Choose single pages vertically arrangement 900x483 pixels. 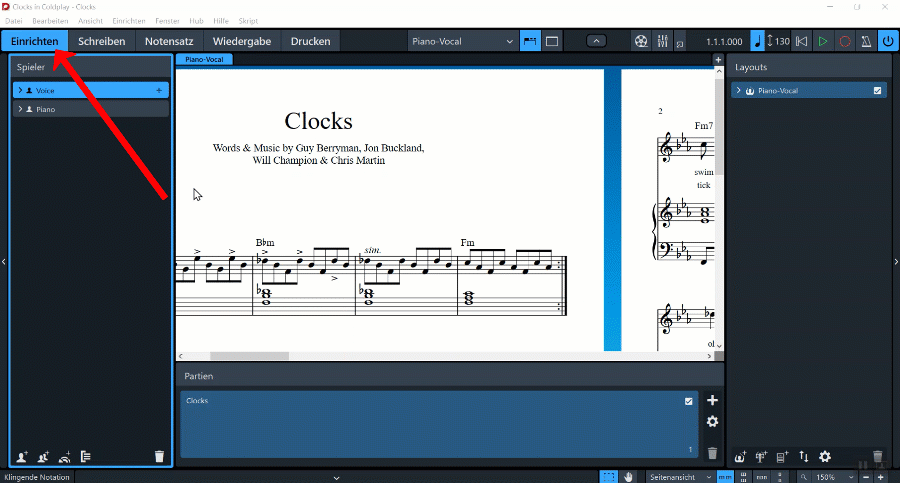pyautogui.click(x=779, y=477)
